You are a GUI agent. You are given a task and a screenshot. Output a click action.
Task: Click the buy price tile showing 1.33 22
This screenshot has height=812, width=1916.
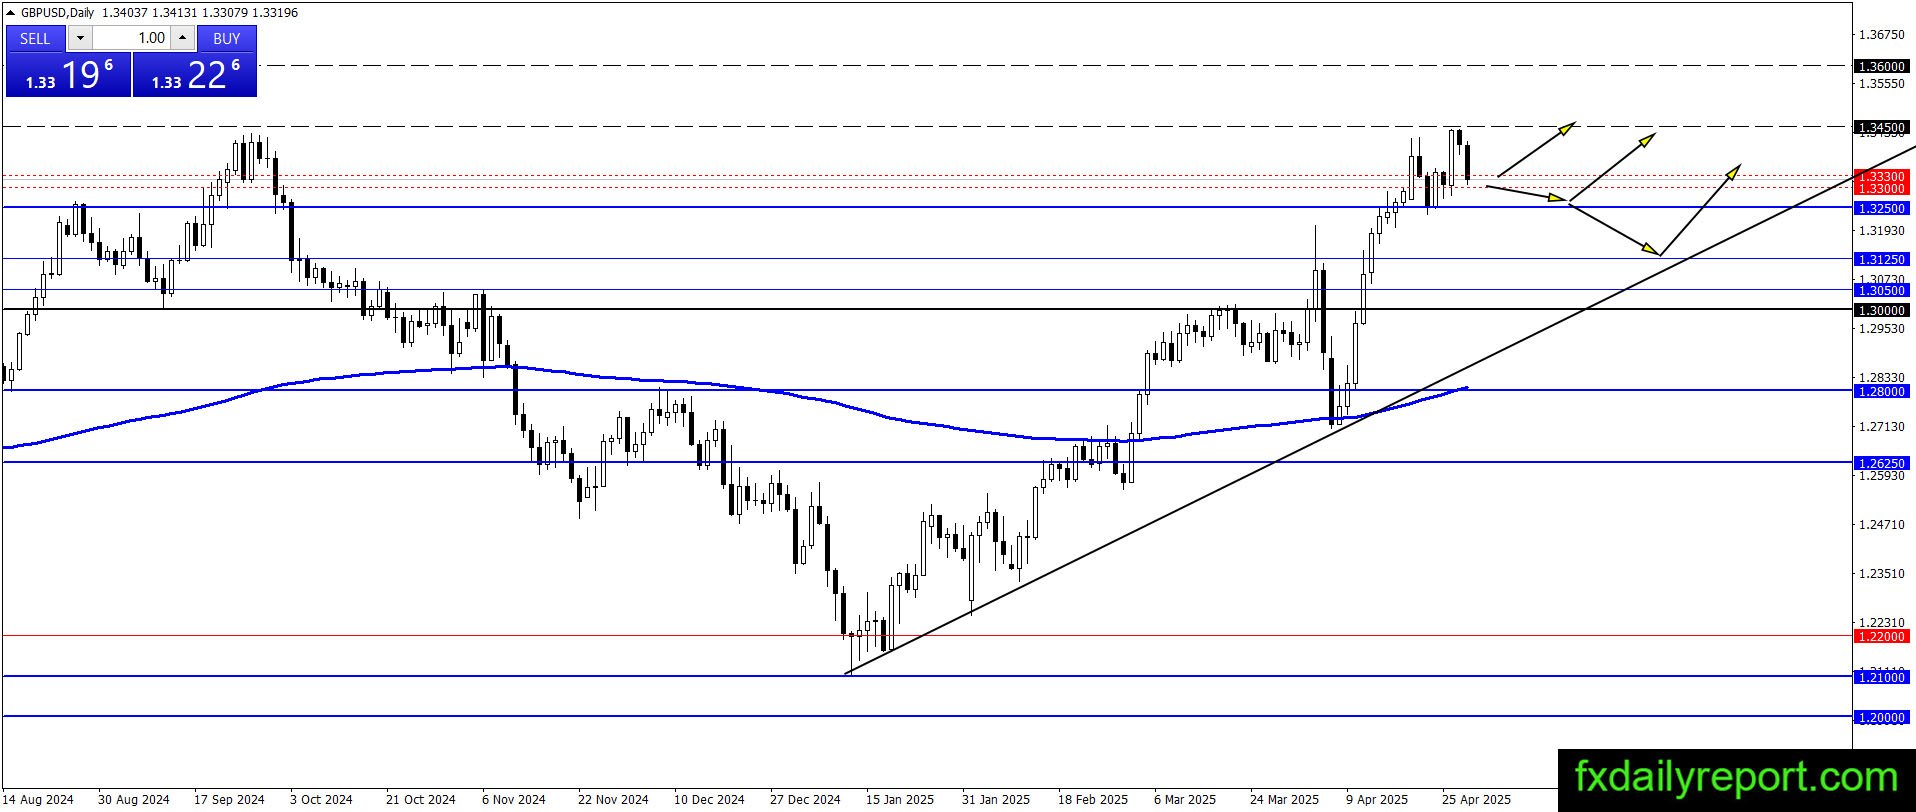pyautogui.click(x=195, y=75)
